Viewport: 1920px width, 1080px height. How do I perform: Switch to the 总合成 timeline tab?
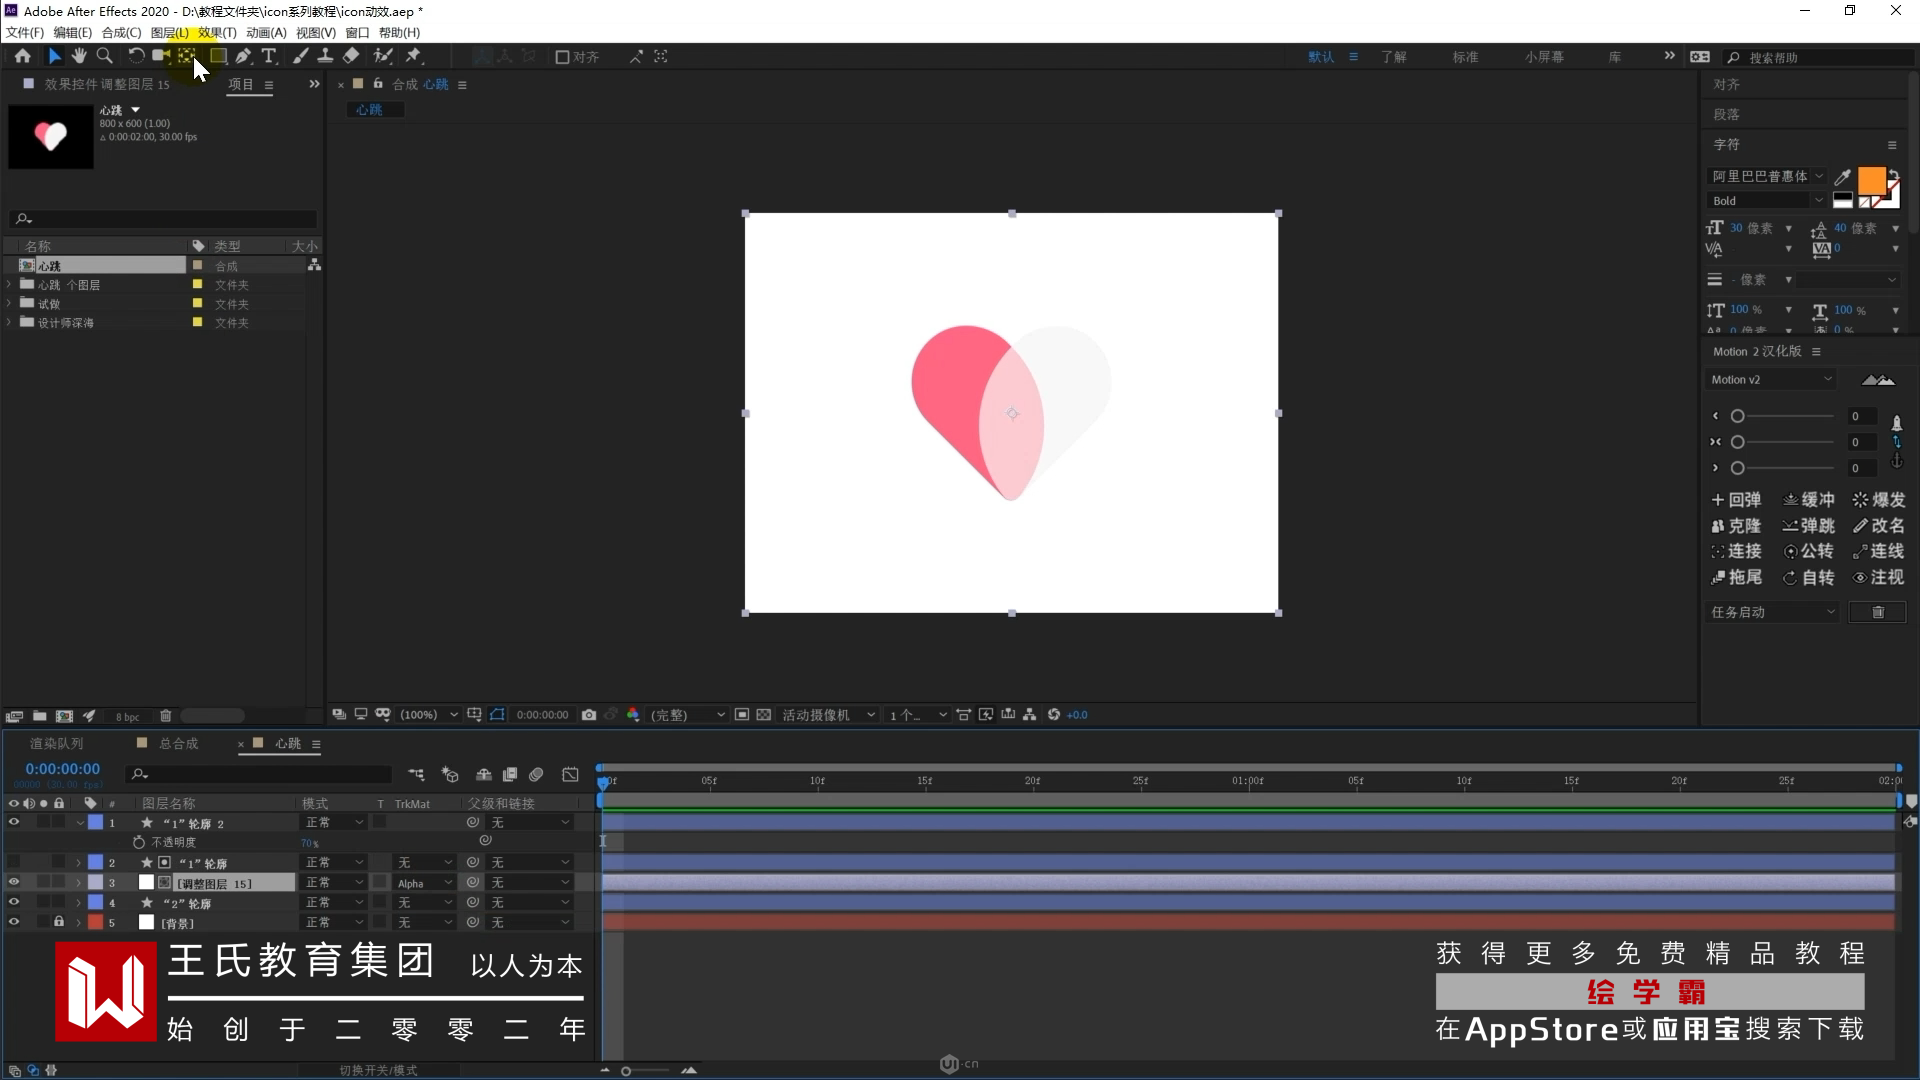tap(178, 743)
